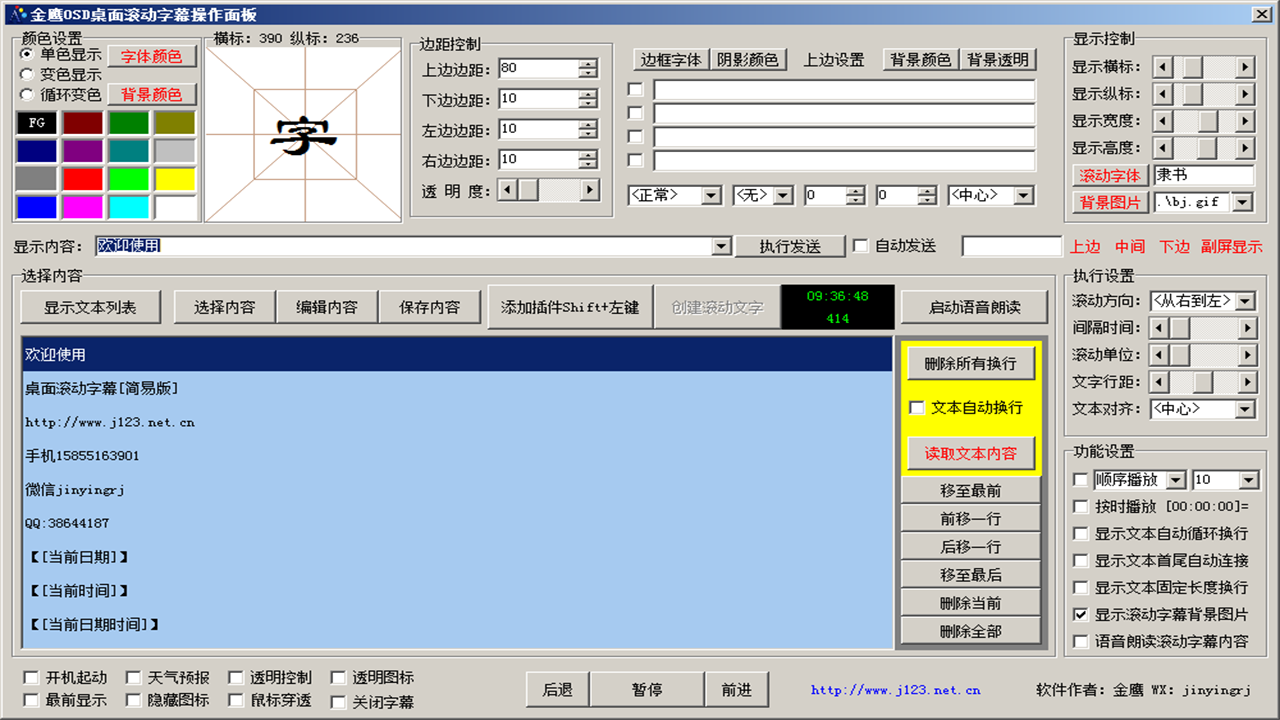Click 移至最前 to move line to top
The height and width of the screenshot is (720, 1280).
[972, 489]
